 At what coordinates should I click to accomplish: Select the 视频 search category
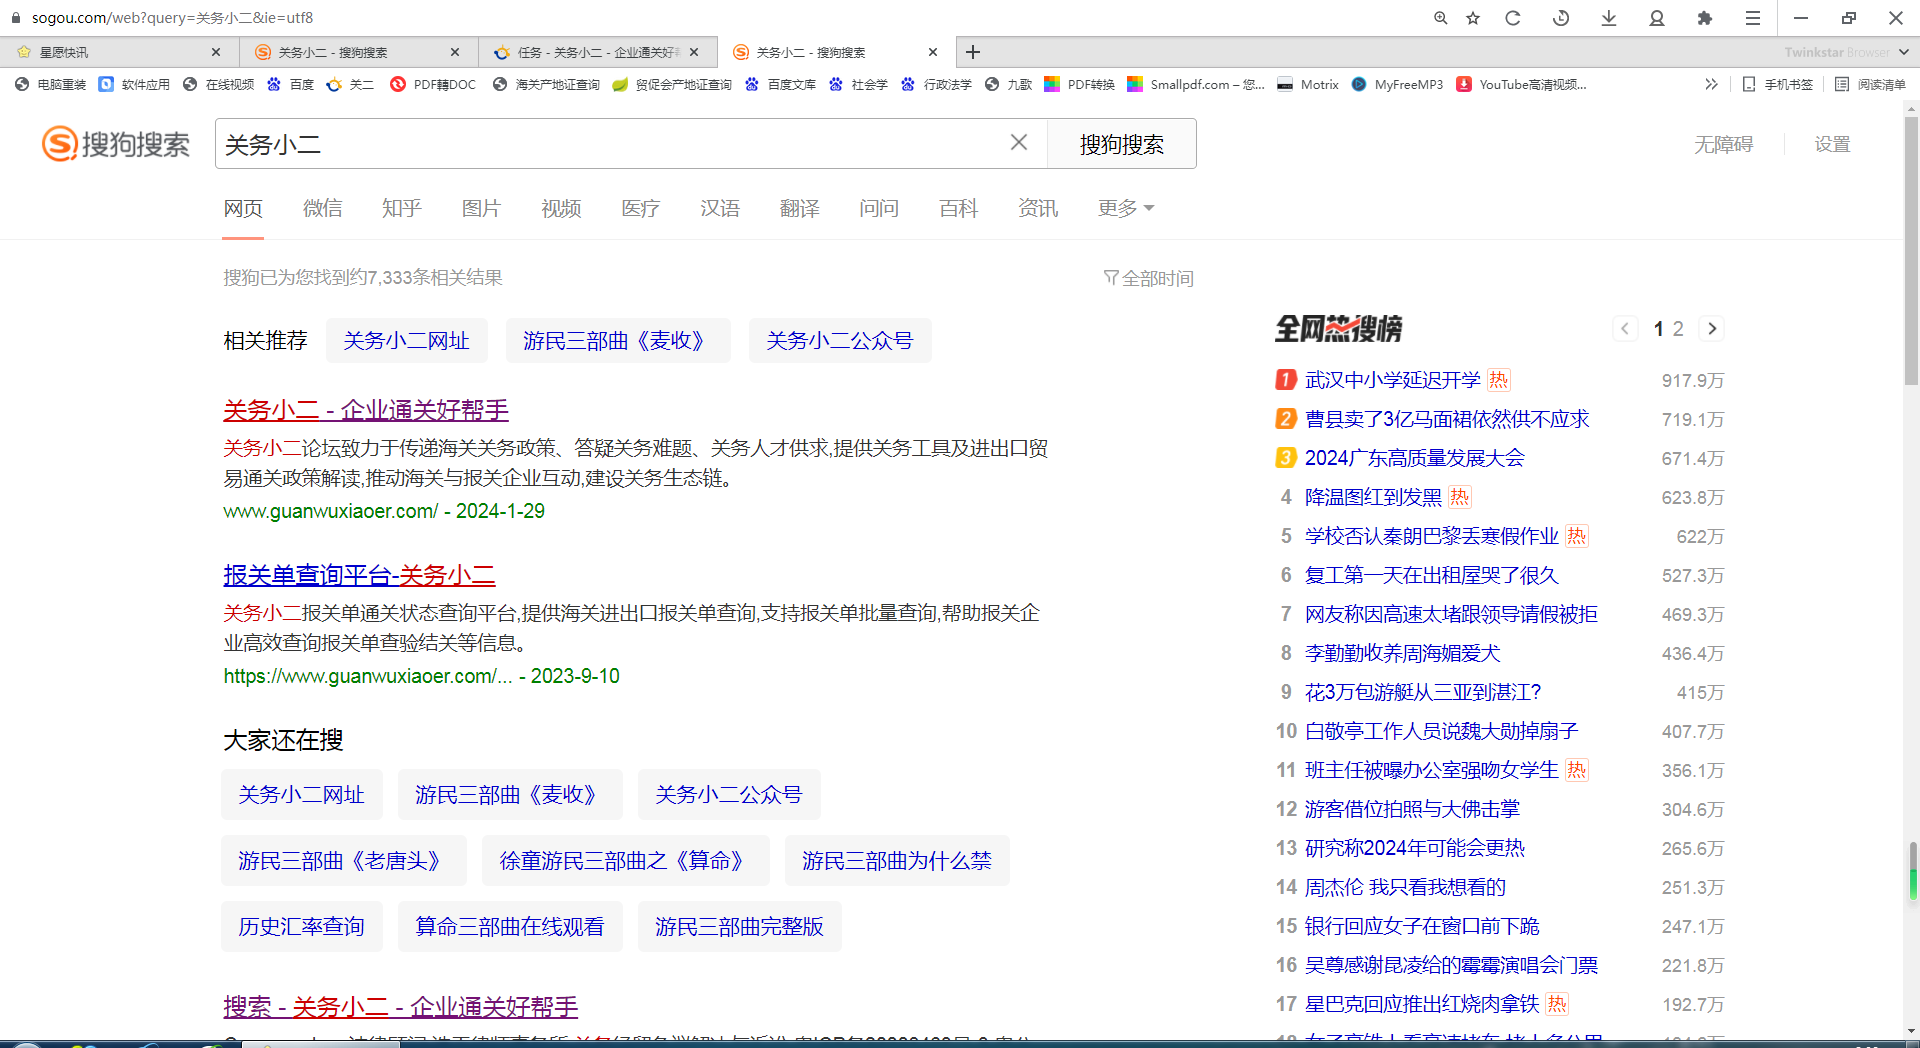point(561,208)
